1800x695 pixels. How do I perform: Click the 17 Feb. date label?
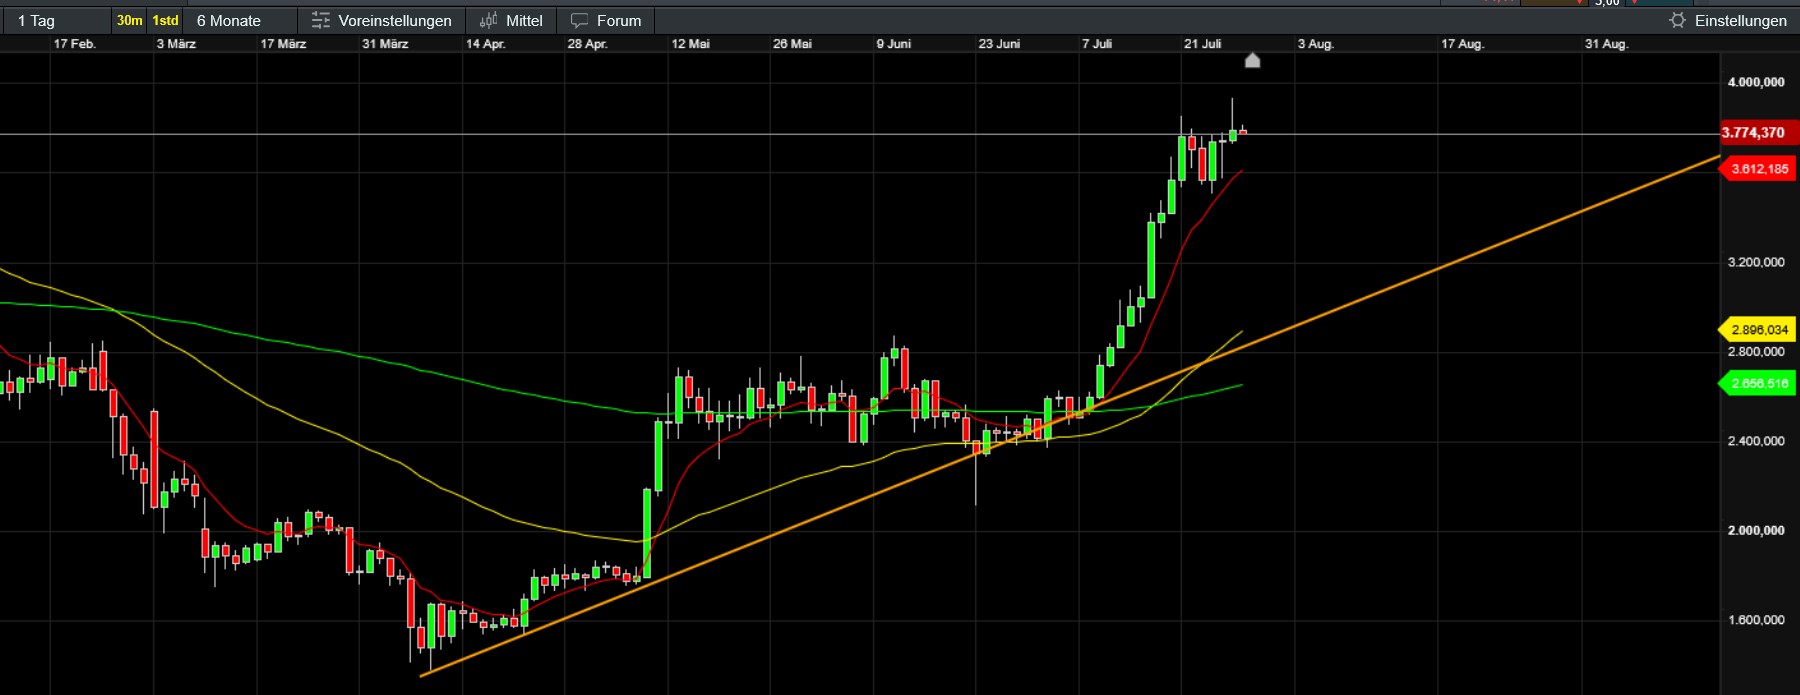pyautogui.click(x=75, y=44)
